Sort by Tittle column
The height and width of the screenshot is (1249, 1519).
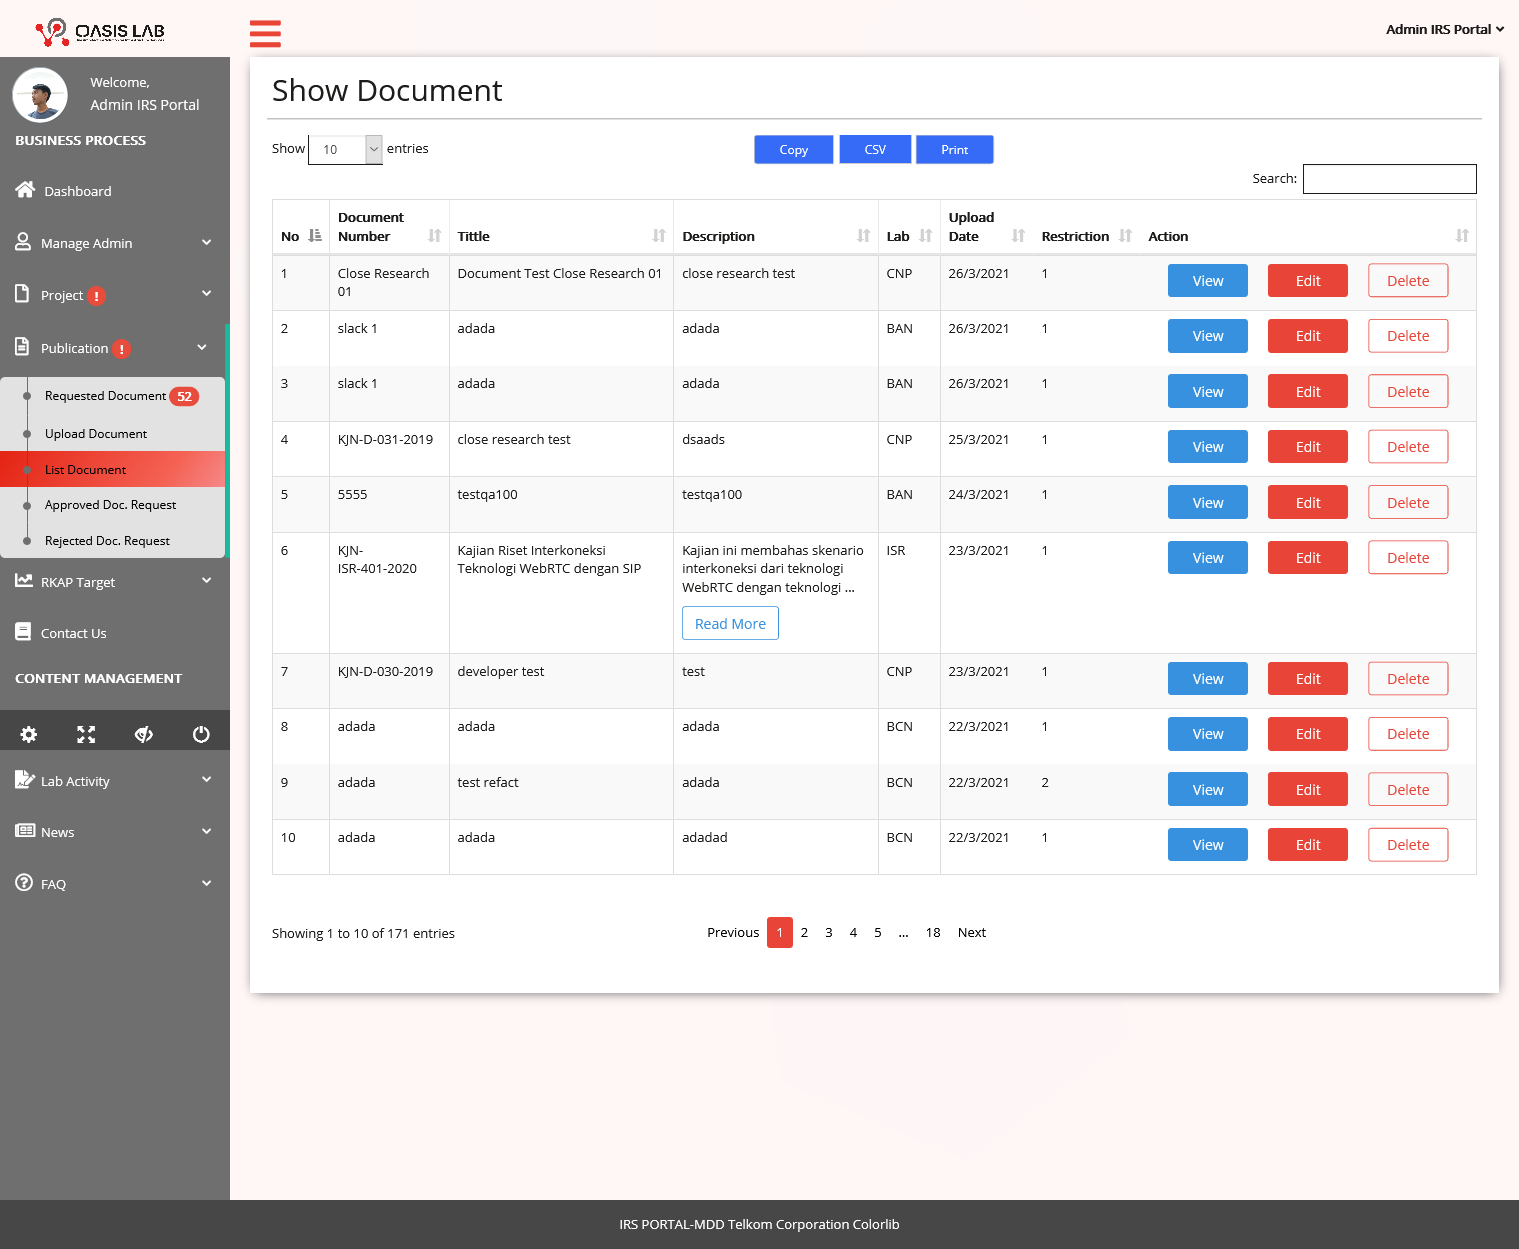pos(659,236)
